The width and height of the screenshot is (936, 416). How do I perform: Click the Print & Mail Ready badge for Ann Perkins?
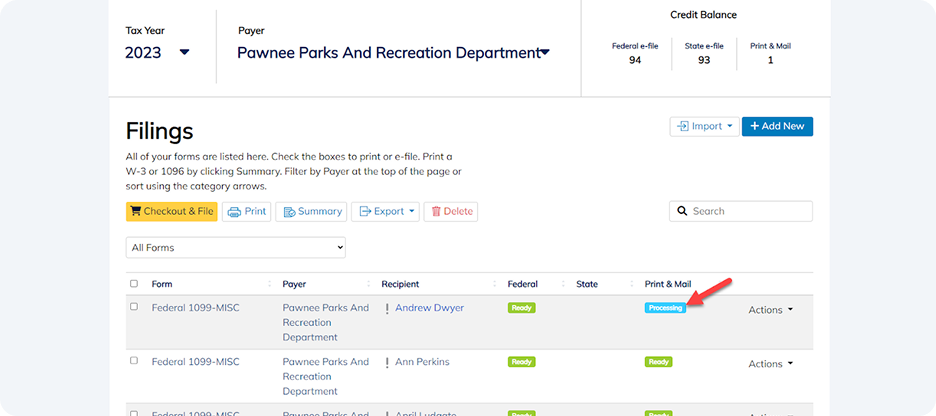coord(658,362)
